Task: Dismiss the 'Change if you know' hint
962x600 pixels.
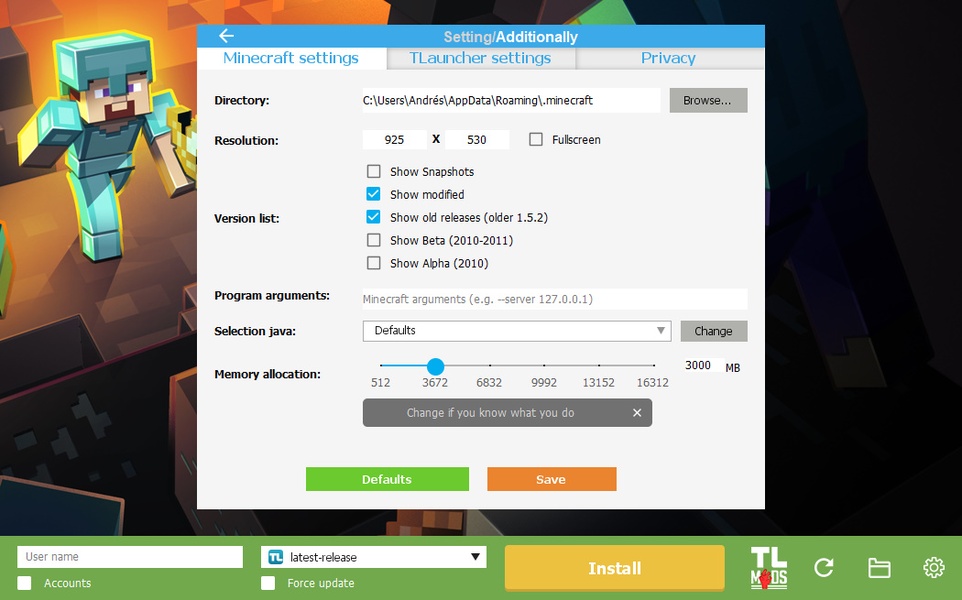Action: coord(637,413)
